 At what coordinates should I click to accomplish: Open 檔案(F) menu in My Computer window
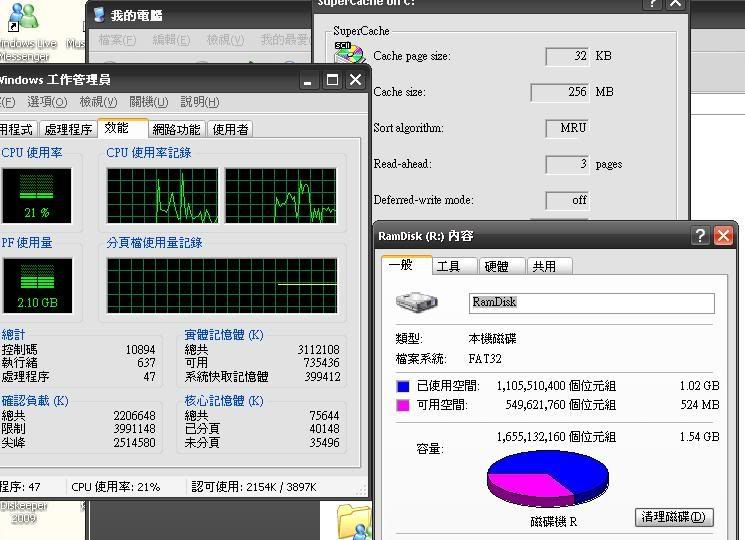117,40
